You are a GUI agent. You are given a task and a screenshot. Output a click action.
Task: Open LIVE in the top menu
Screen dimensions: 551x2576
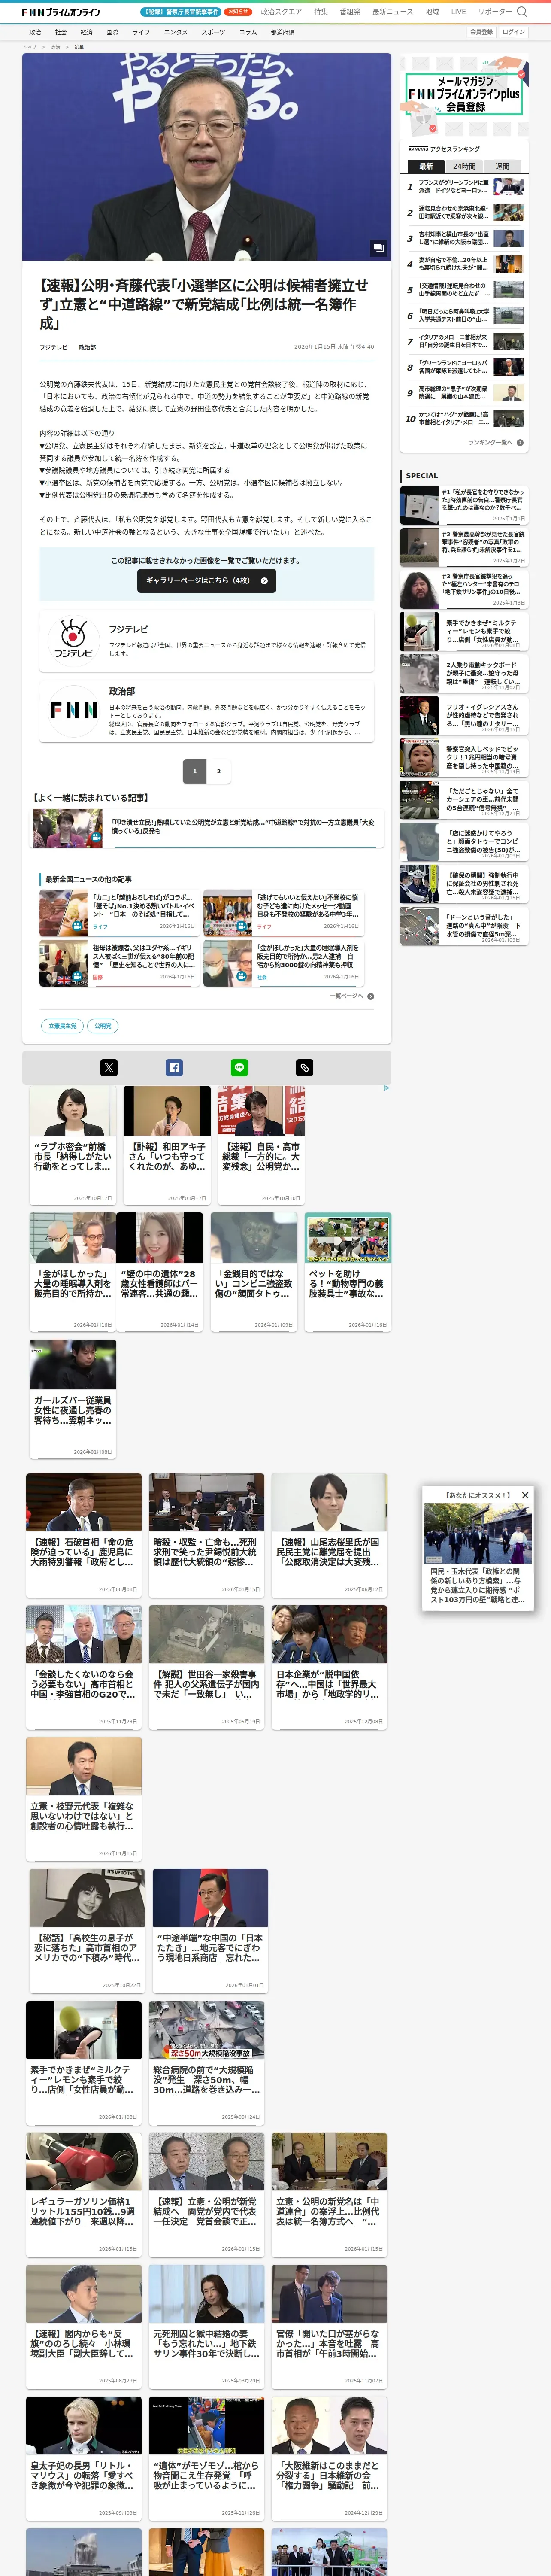458,12
